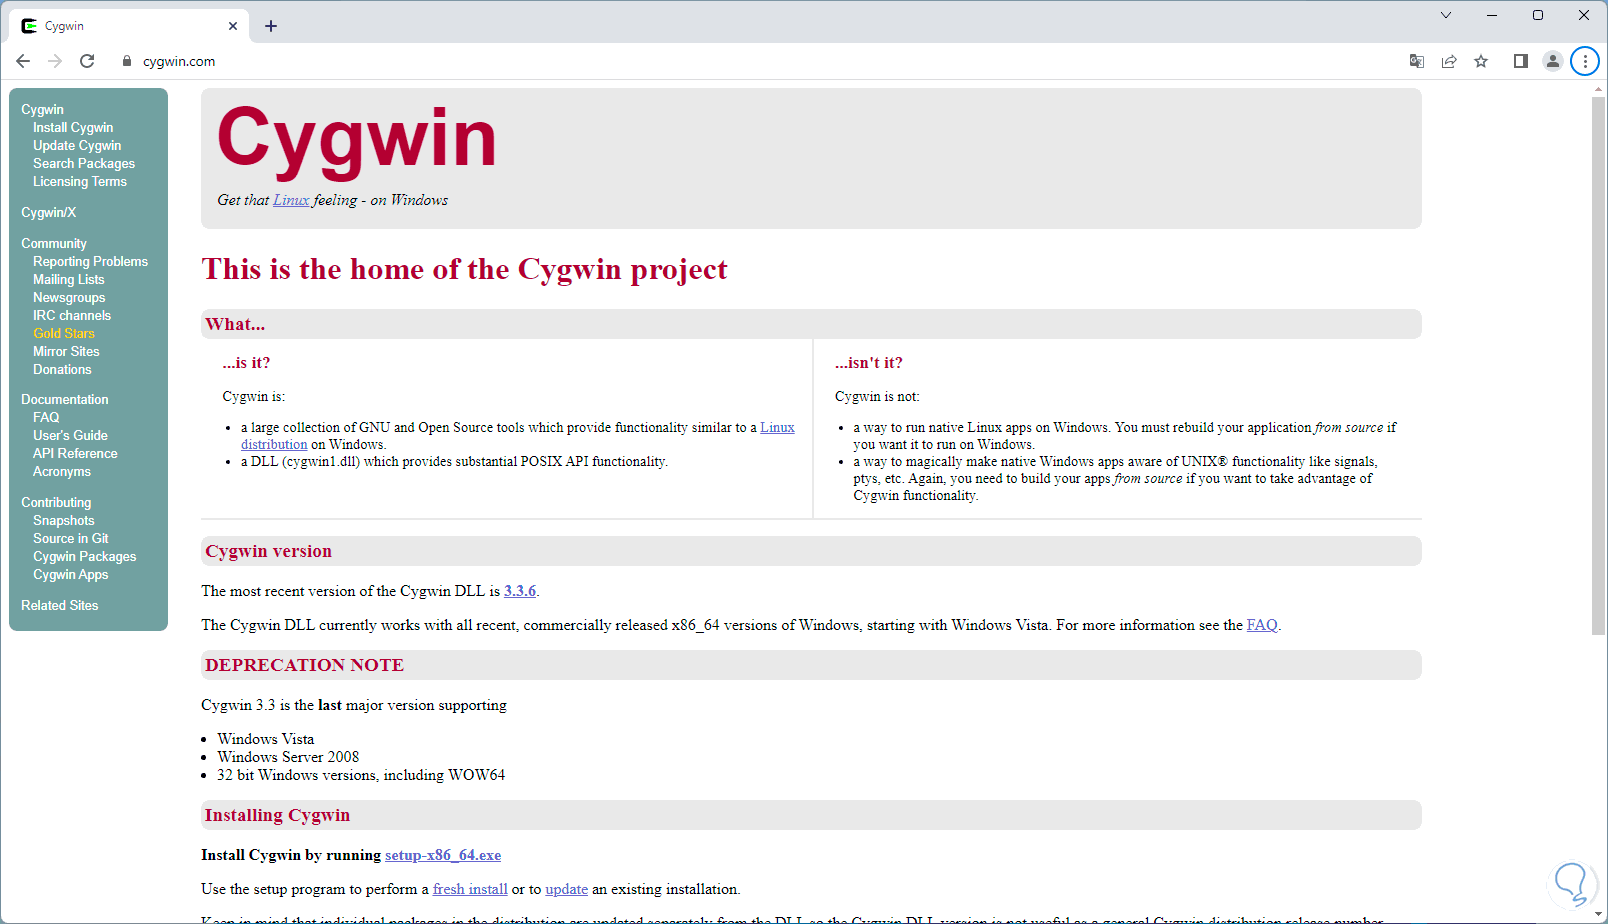Click the Linux distribution link
This screenshot has width=1608, height=924.
coord(777,428)
